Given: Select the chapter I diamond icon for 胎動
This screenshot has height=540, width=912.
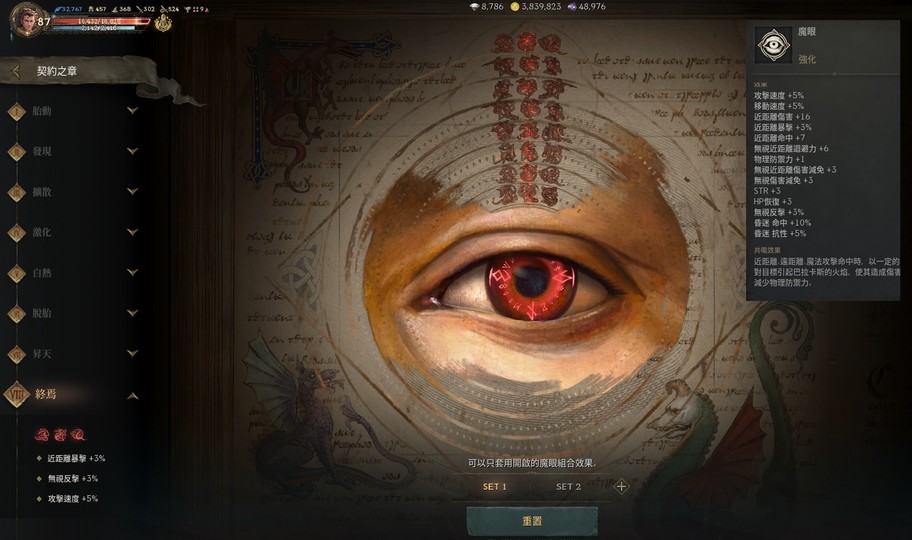Looking at the screenshot, I should (x=16, y=111).
